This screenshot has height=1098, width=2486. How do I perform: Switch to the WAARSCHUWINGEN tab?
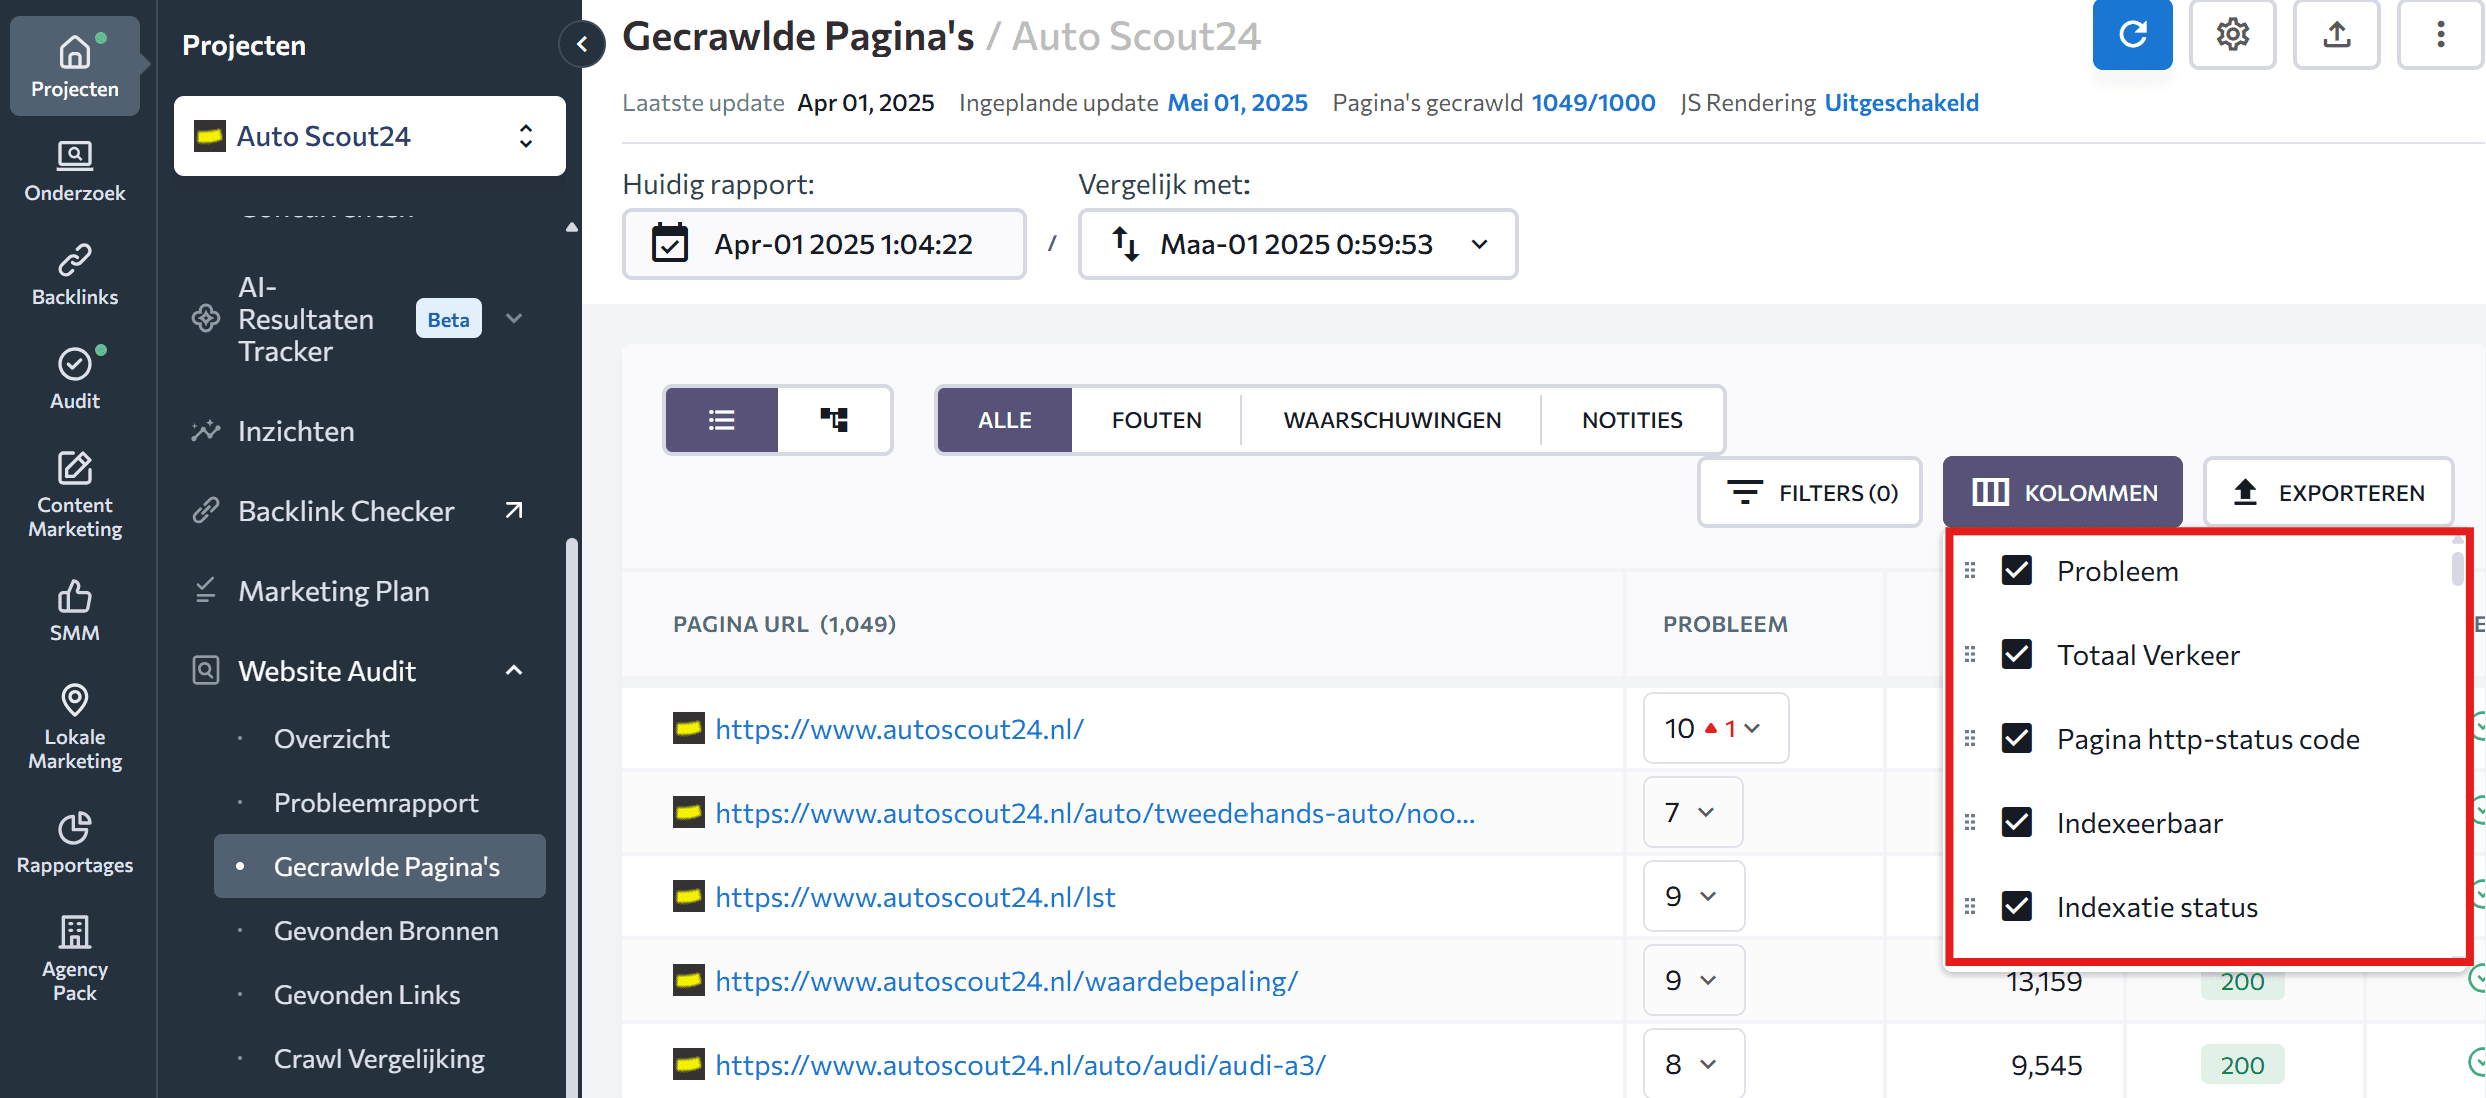pos(1392,420)
